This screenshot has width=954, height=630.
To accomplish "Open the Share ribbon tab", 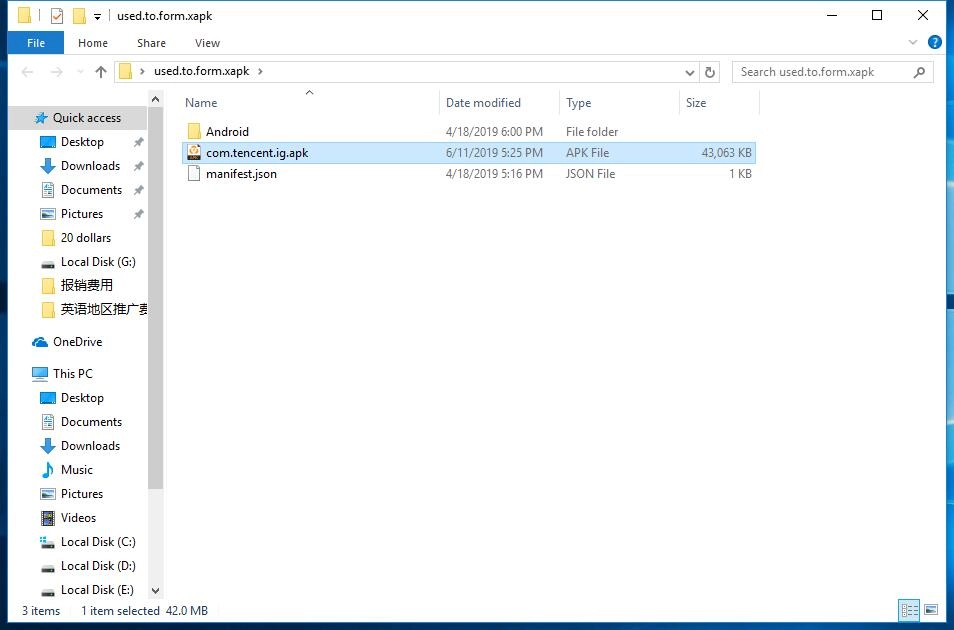I will [x=152, y=43].
